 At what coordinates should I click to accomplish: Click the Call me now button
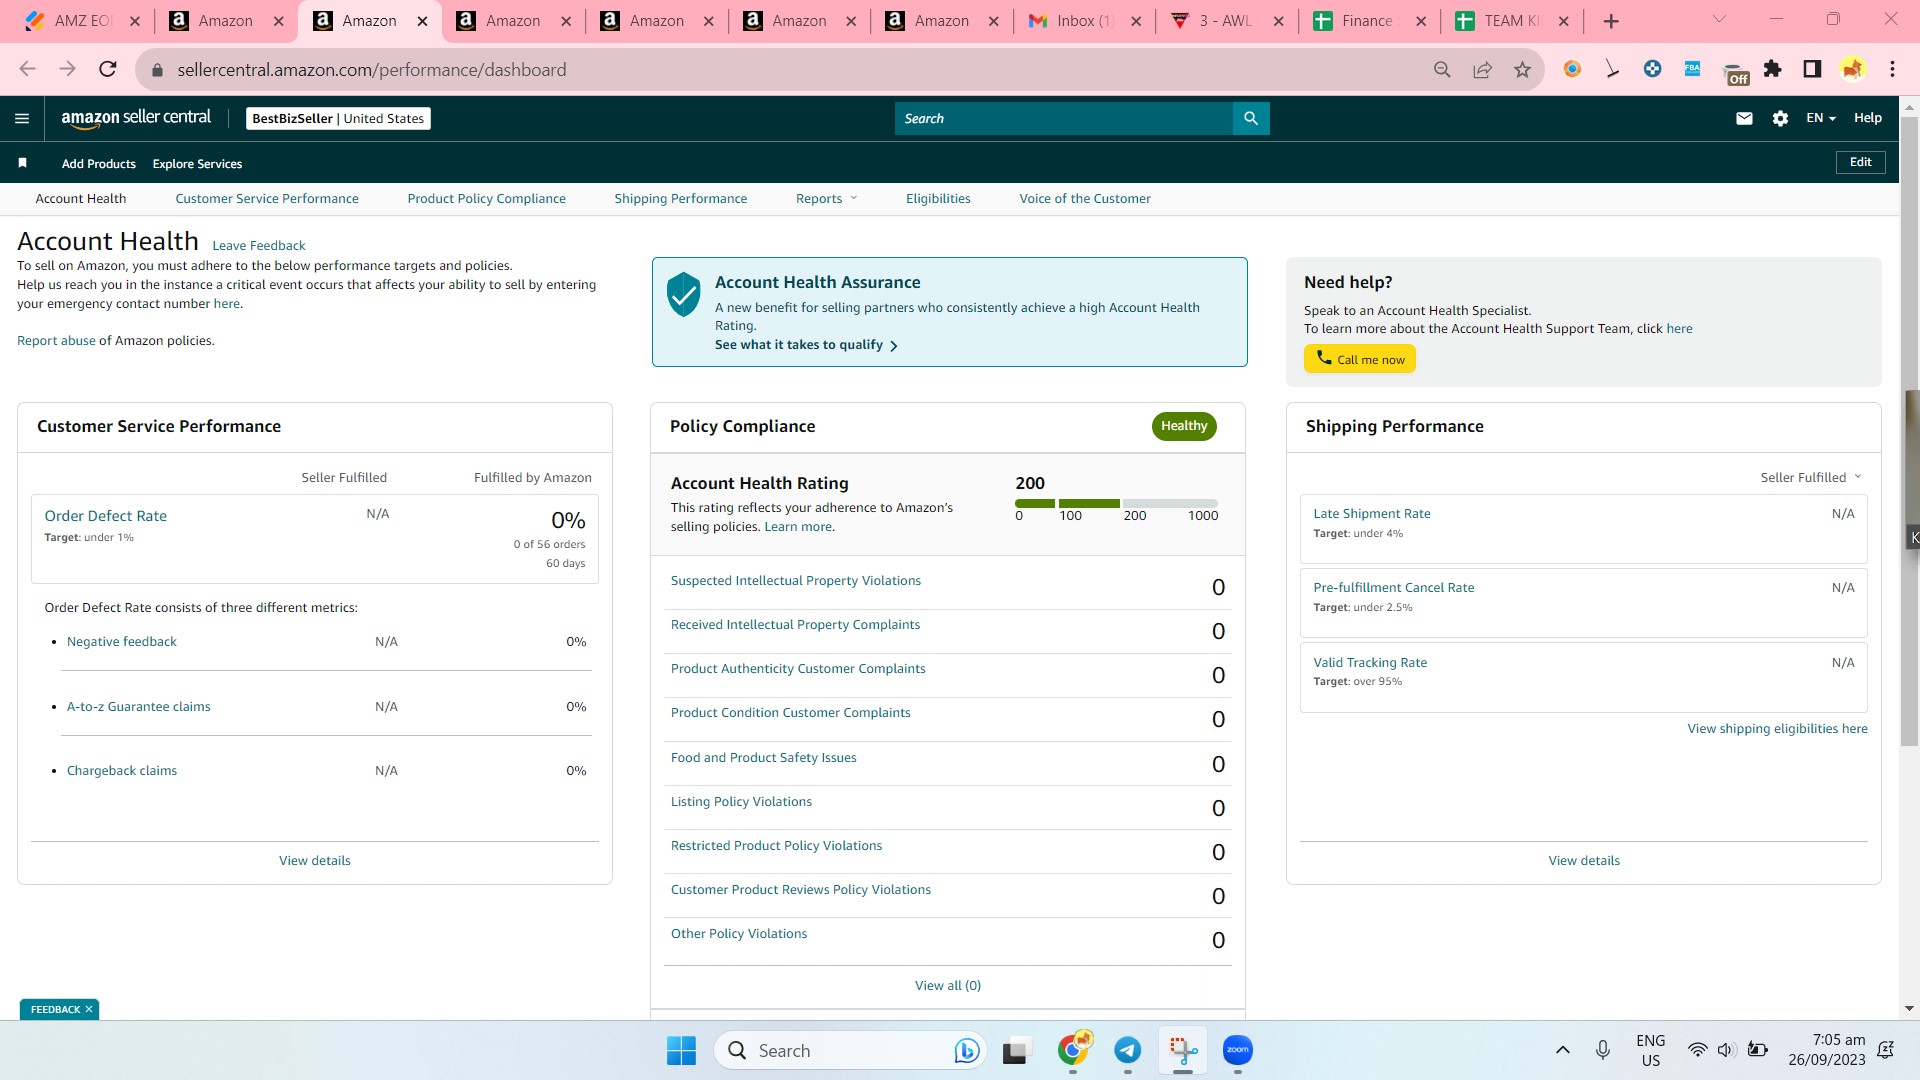click(x=1360, y=359)
